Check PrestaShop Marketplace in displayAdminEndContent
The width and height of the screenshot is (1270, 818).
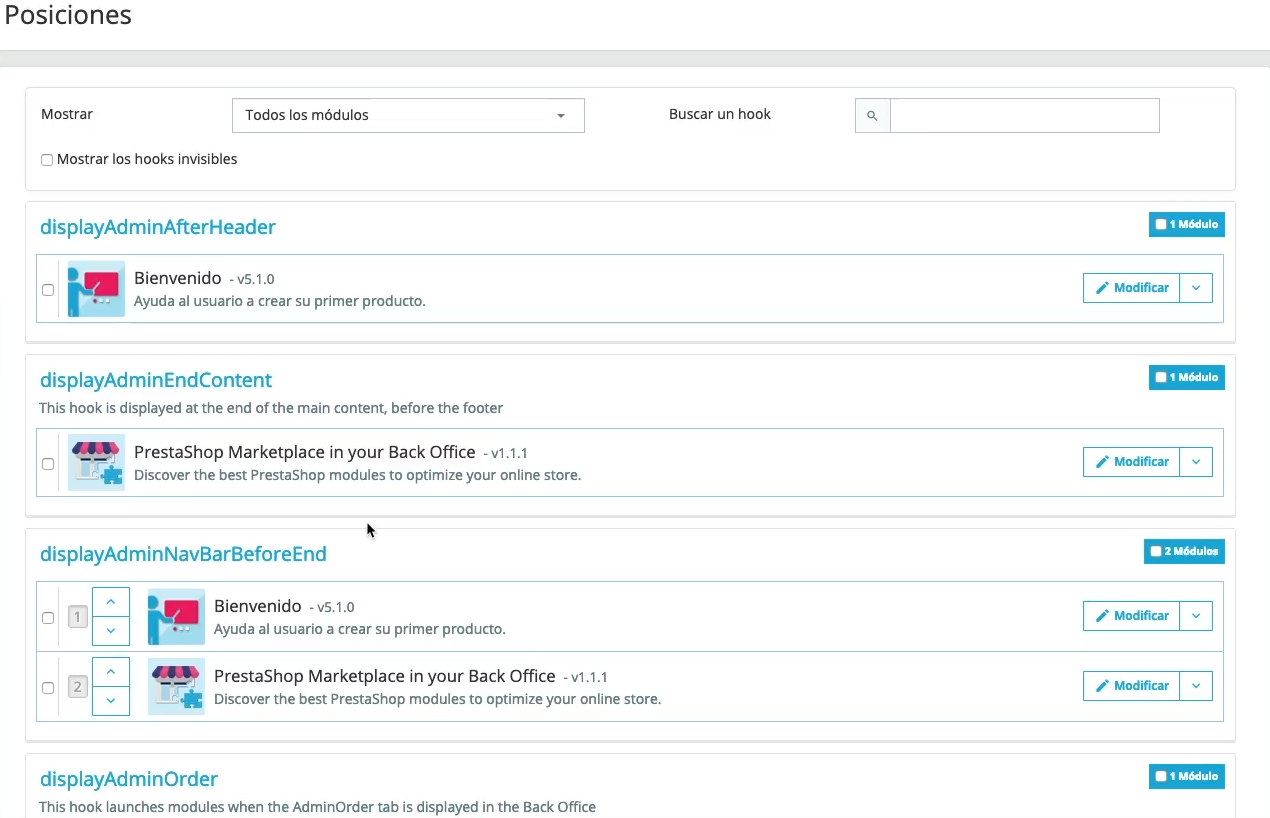[x=48, y=464]
